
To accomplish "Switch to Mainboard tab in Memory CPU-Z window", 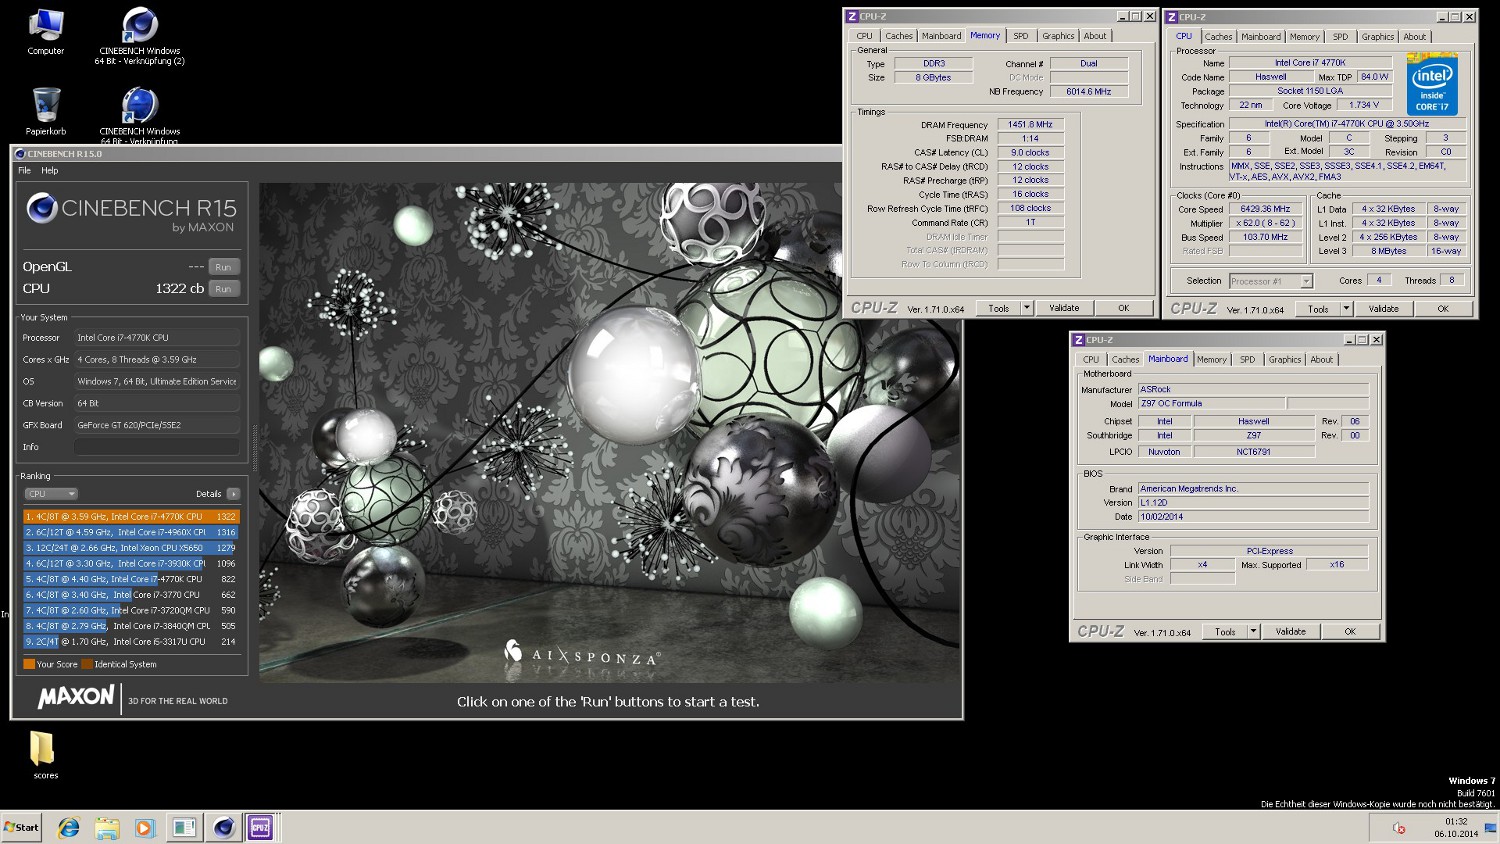I will (941, 36).
